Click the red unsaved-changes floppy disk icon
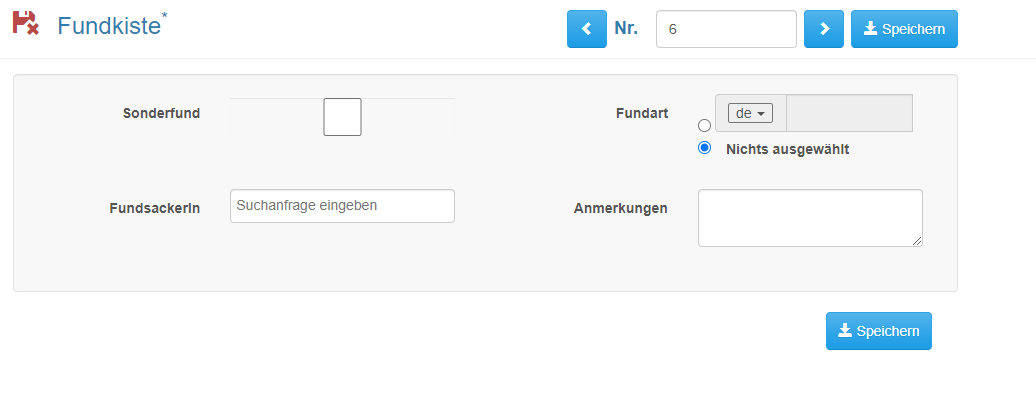The image size is (1036, 397). [x=26, y=22]
